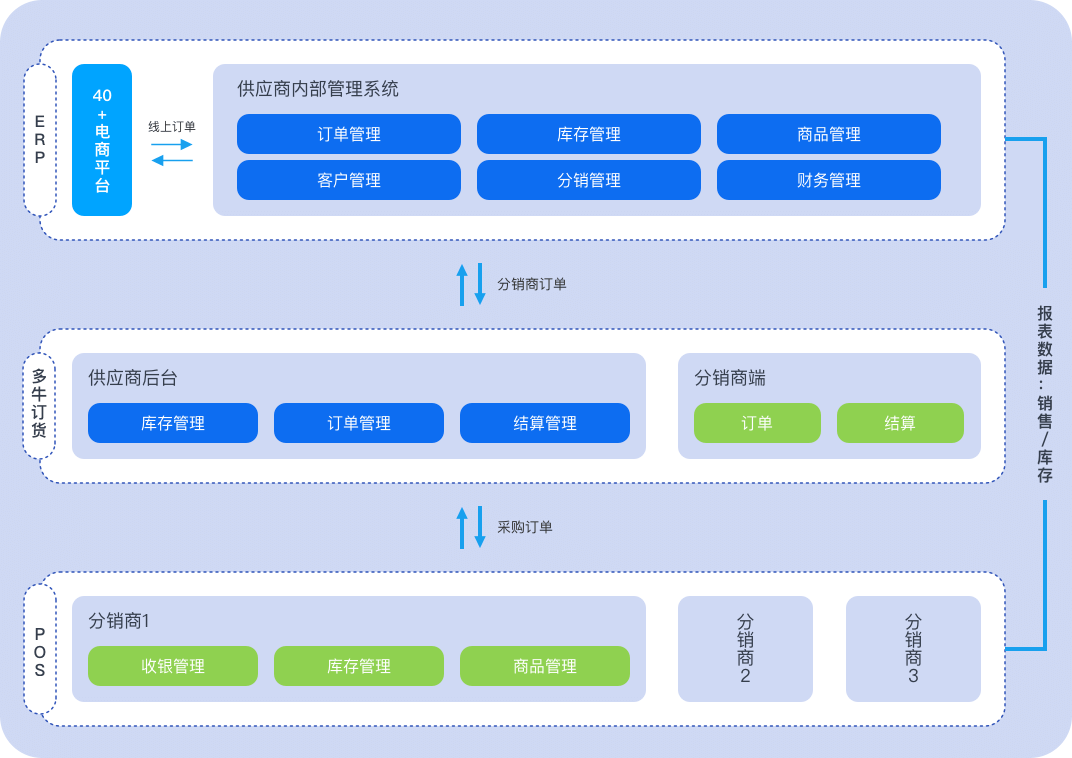Select the 多牛订货 side label
Viewport: 1072px width, 758px height.
40,405
